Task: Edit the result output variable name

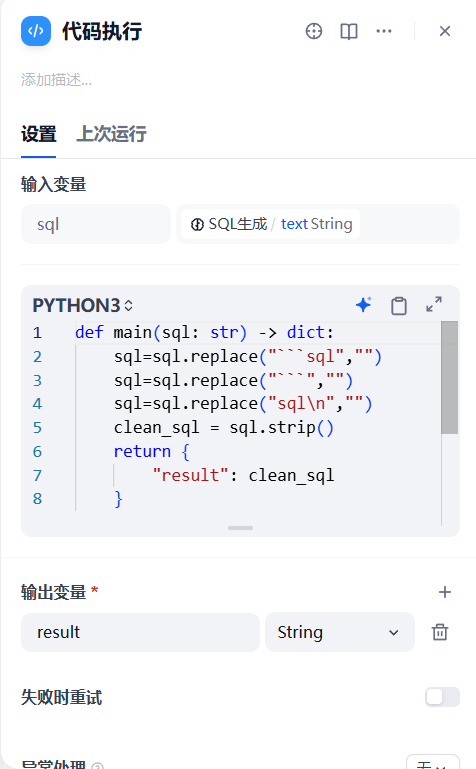Action: click(140, 632)
